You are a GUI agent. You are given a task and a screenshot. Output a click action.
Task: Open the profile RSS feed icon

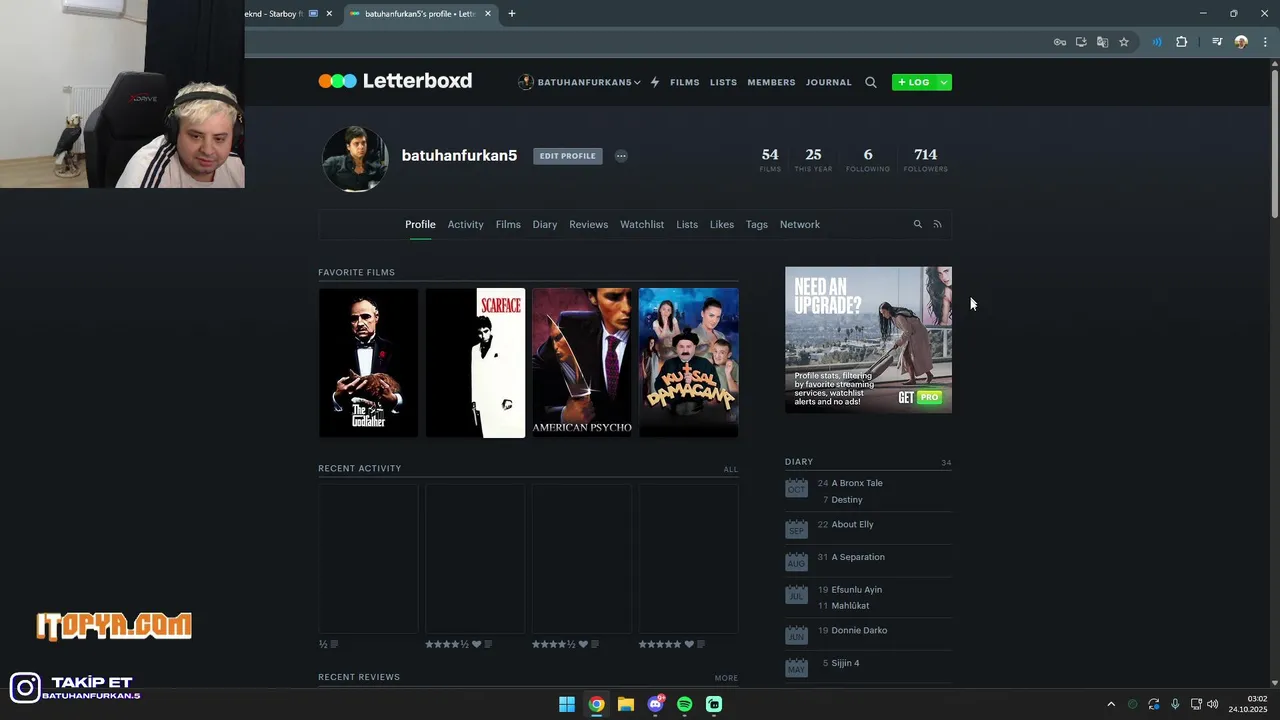[x=937, y=224]
